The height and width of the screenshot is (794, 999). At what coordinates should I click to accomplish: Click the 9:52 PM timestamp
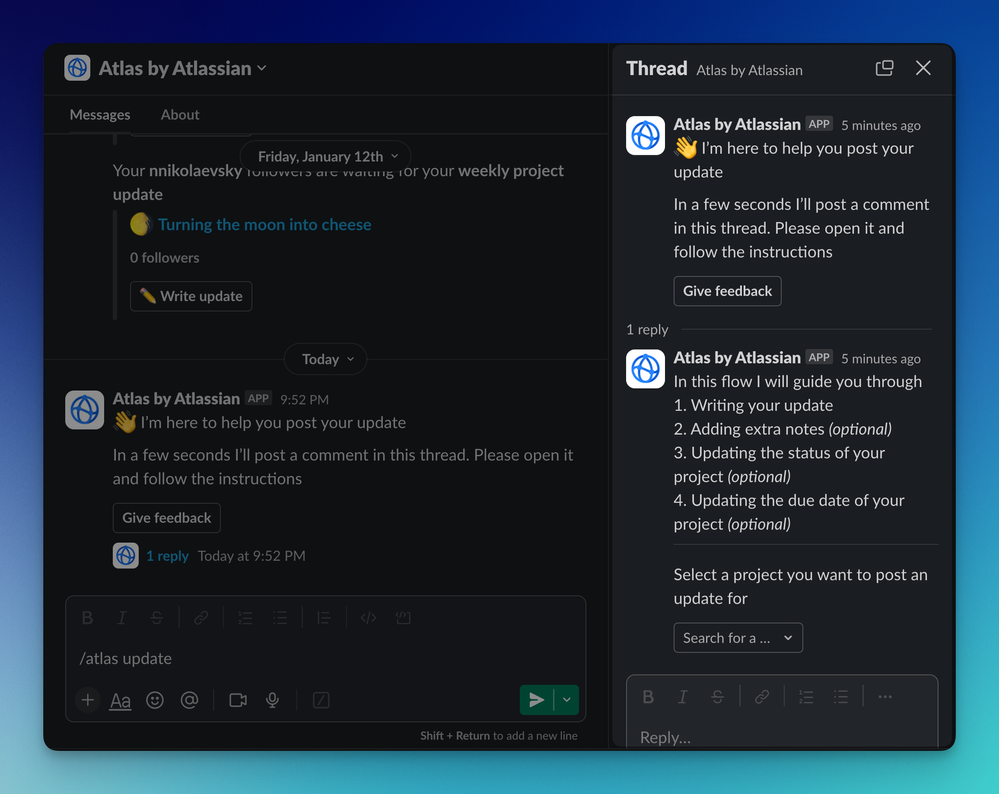(x=305, y=400)
